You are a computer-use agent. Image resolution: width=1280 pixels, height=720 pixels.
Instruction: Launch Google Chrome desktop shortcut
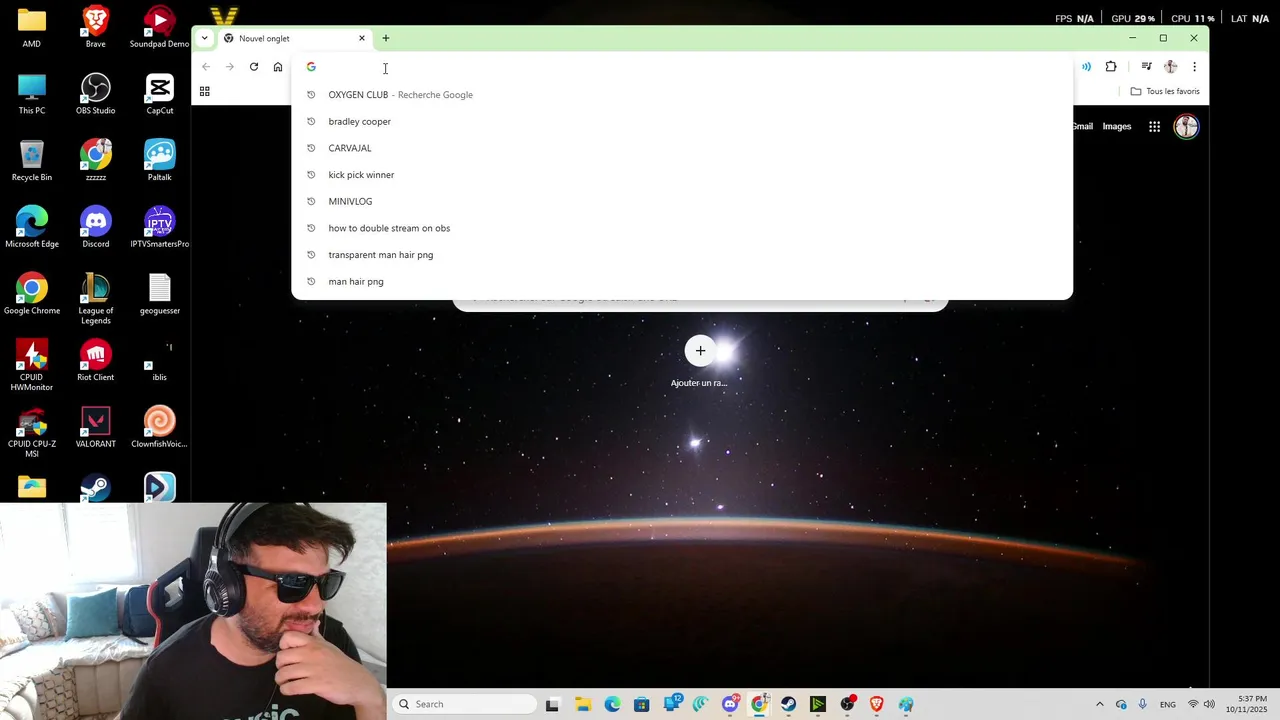(x=32, y=294)
